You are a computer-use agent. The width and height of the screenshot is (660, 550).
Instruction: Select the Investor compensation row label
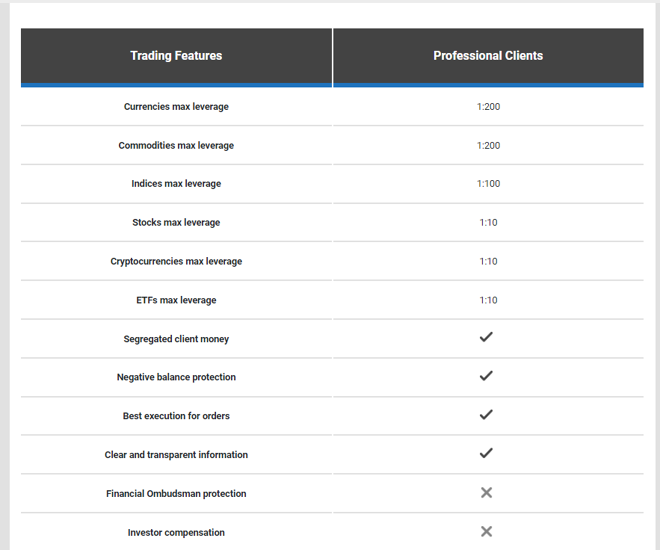(x=176, y=532)
